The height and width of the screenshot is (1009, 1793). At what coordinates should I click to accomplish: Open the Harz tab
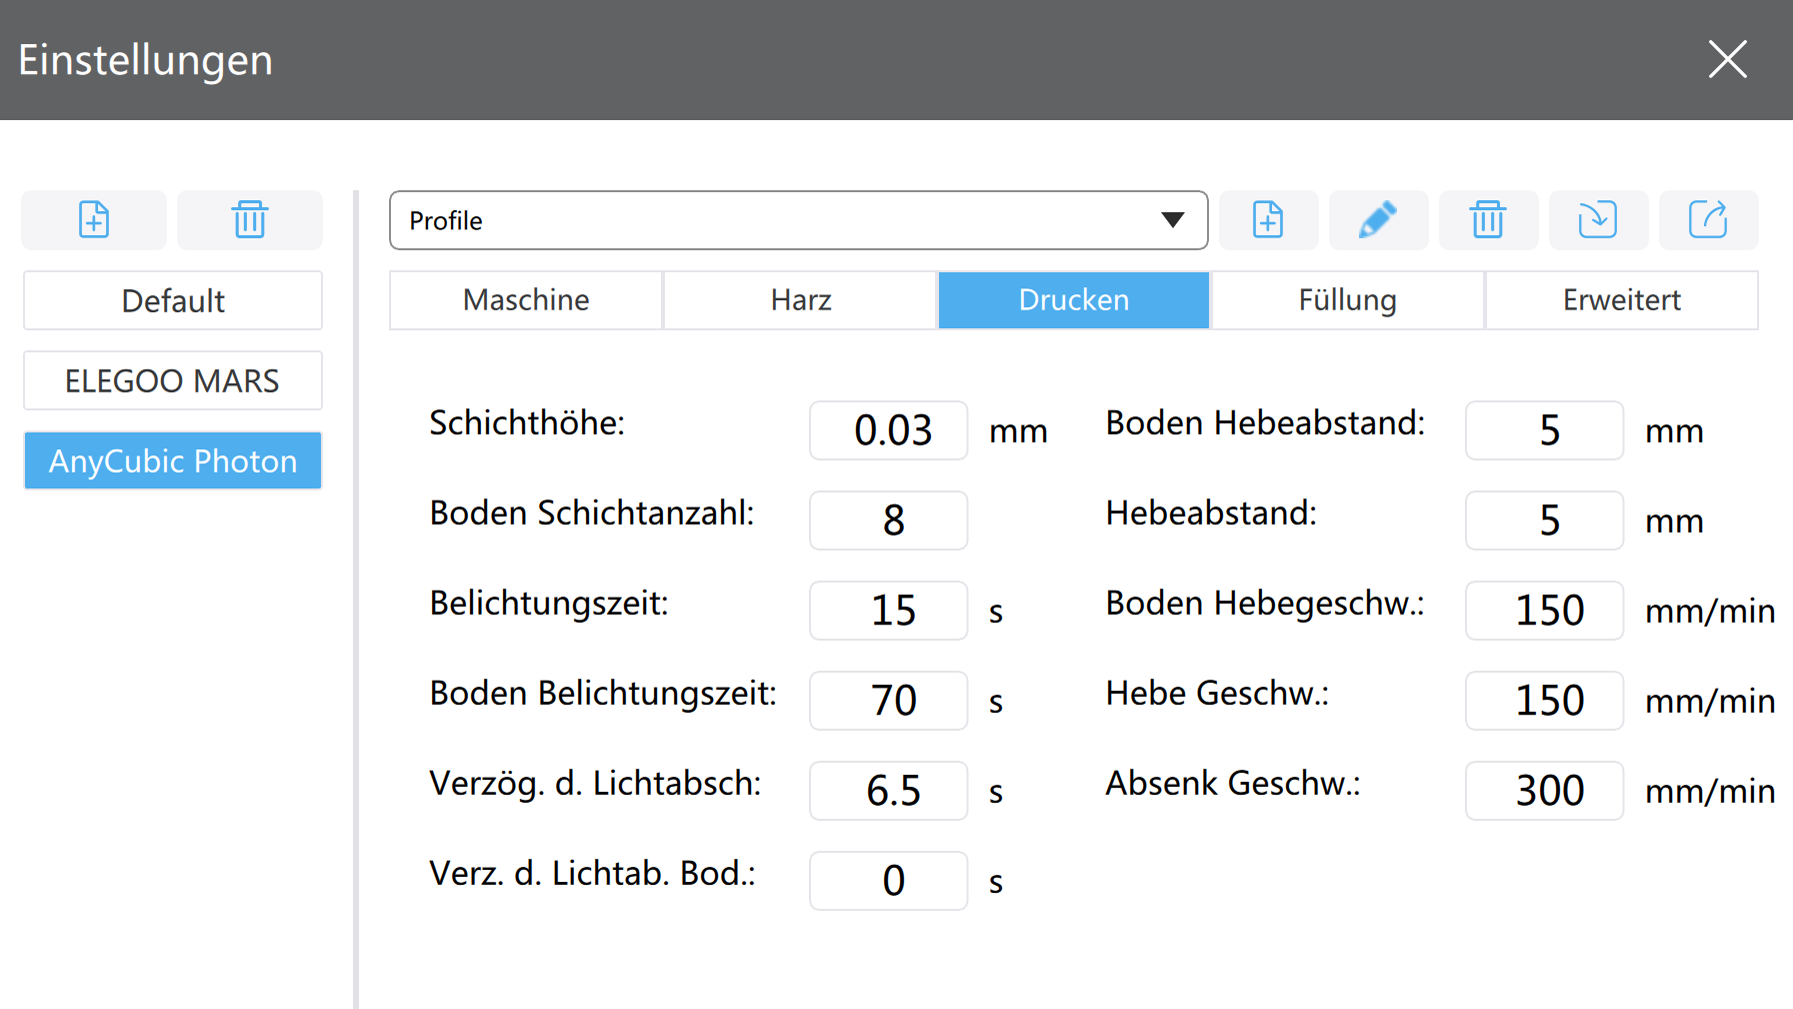point(800,300)
